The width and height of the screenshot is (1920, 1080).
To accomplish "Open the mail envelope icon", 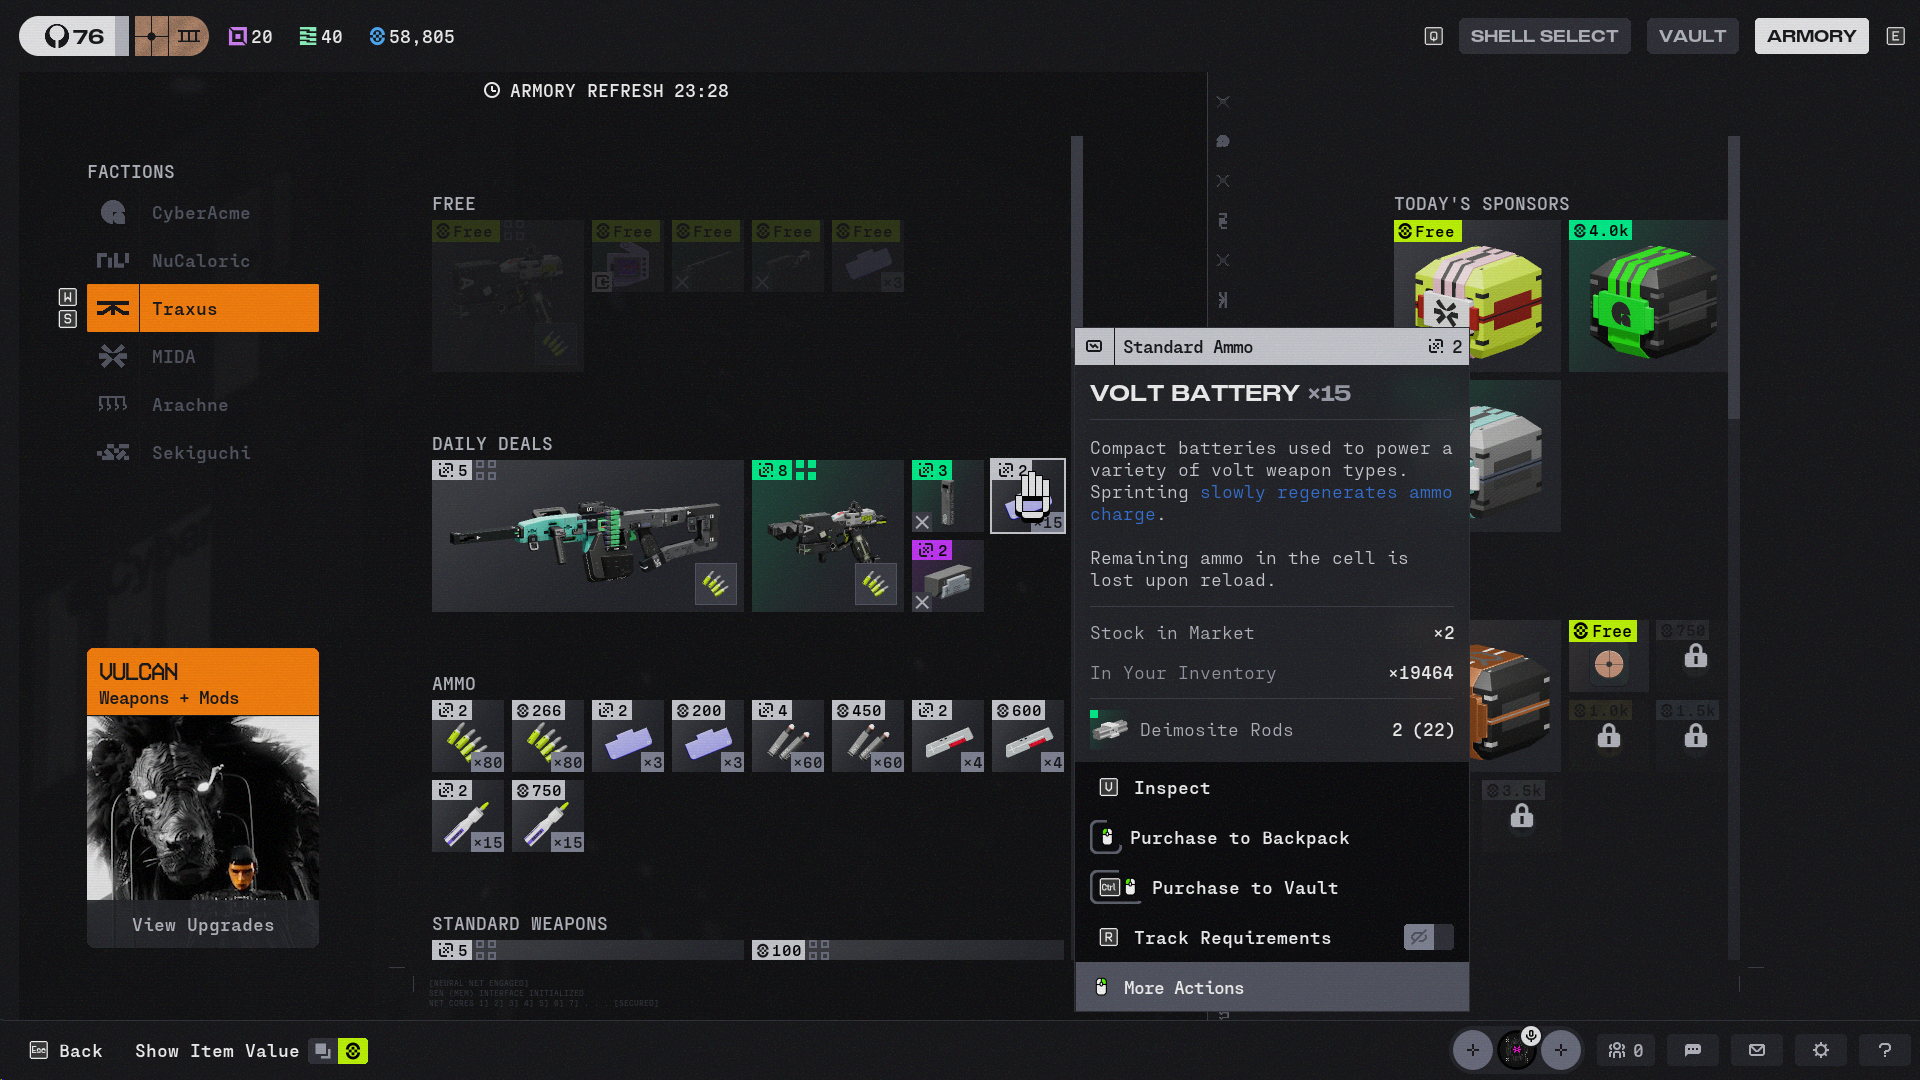I will point(1757,1050).
